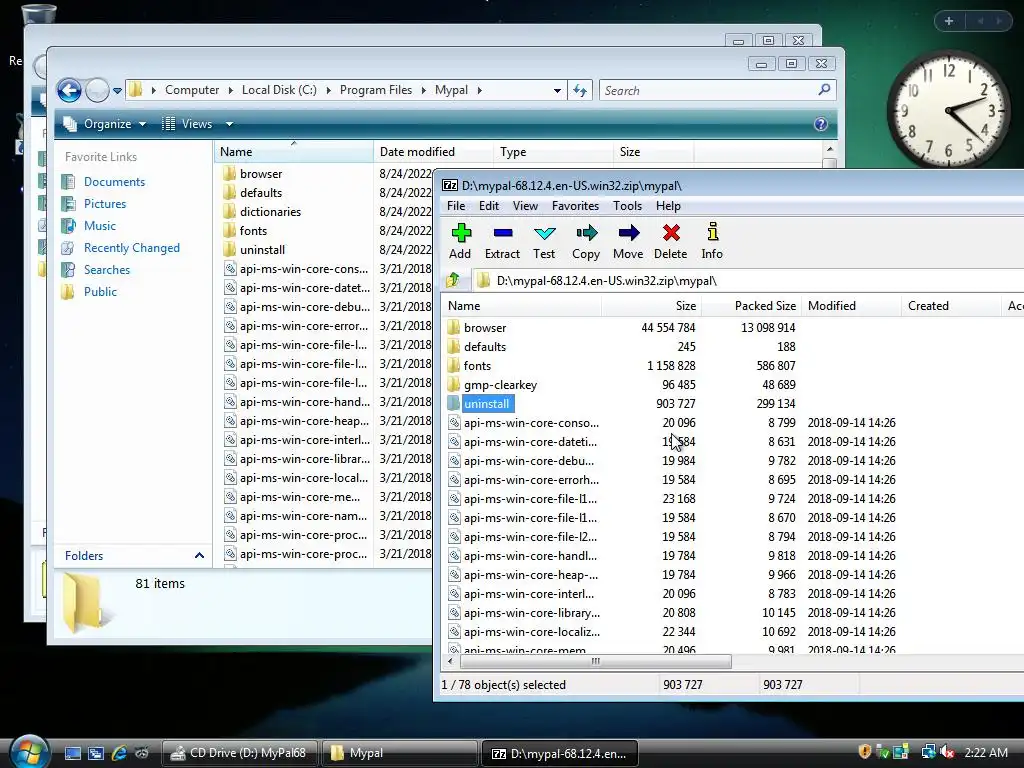The width and height of the screenshot is (1024, 768).
Task: Click Switch between windows Quick Launch icon
Action: (x=96, y=753)
